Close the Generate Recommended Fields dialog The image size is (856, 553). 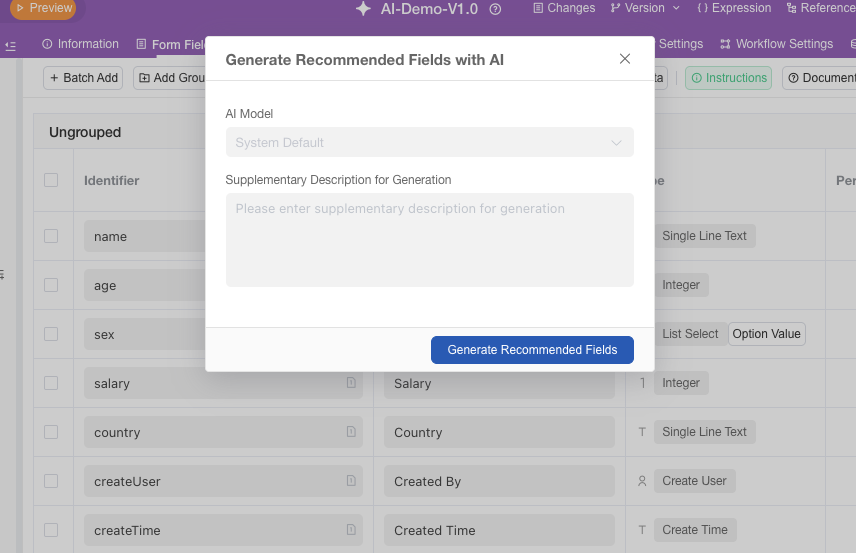click(625, 59)
